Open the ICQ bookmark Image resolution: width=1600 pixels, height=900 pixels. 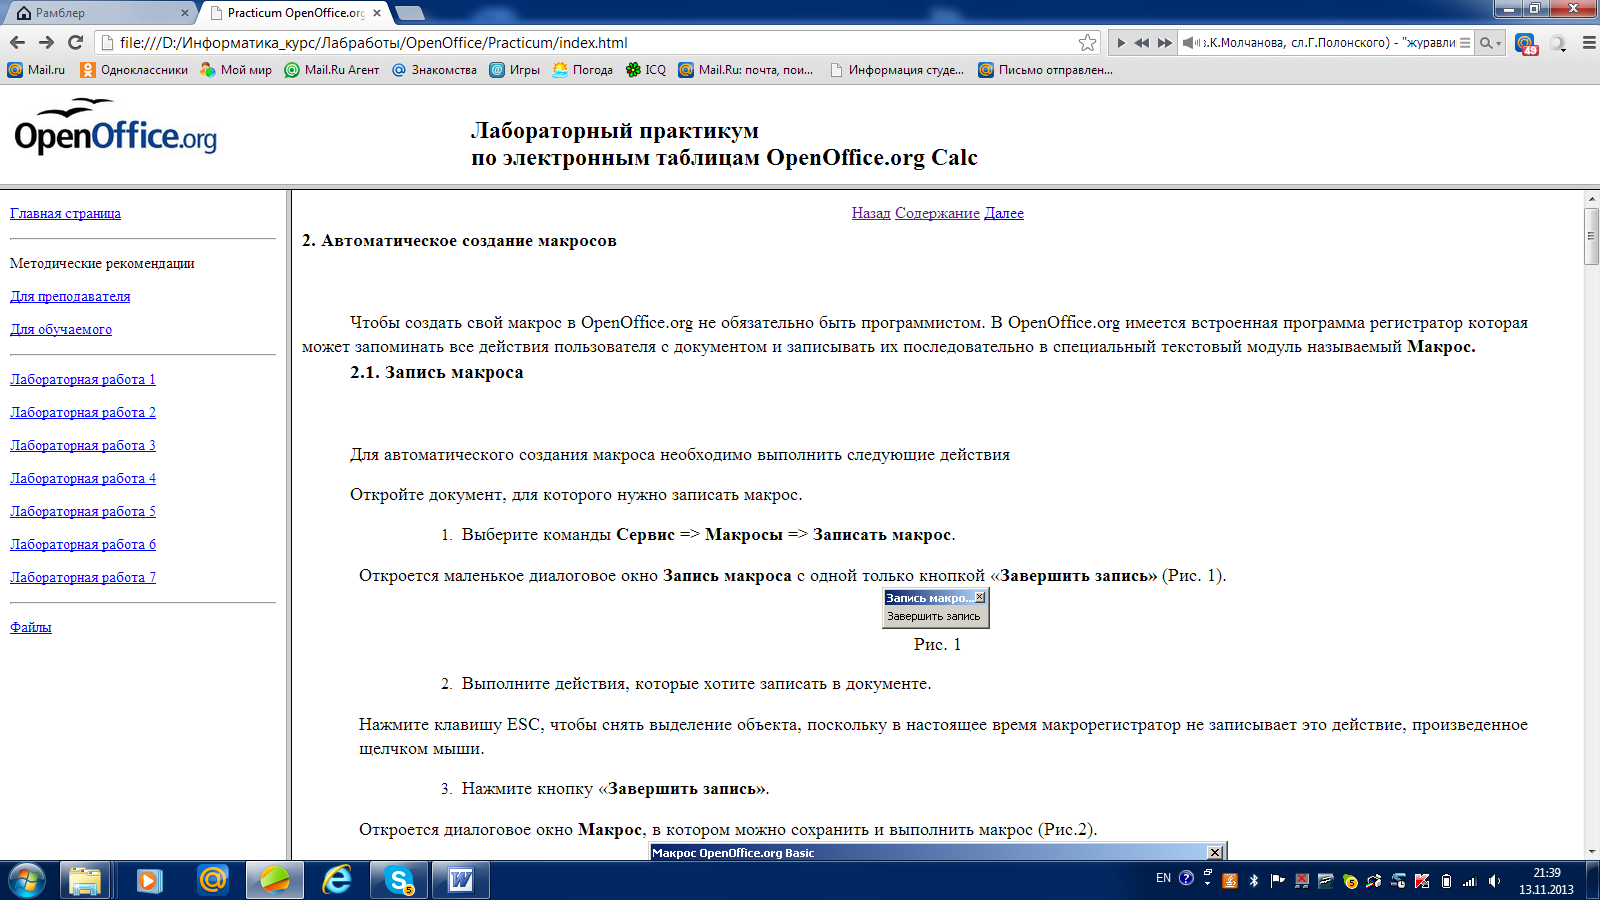click(646, 70)
